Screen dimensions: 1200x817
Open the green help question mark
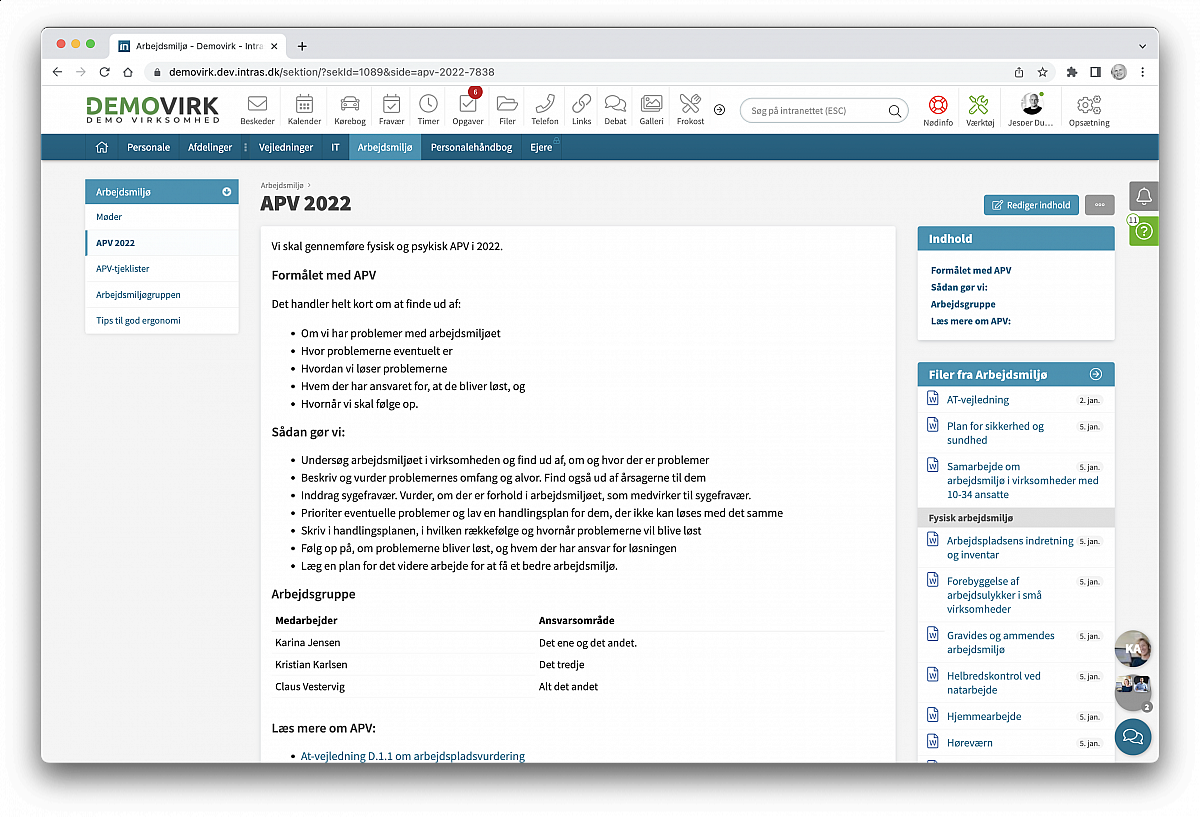[1144, 230]
